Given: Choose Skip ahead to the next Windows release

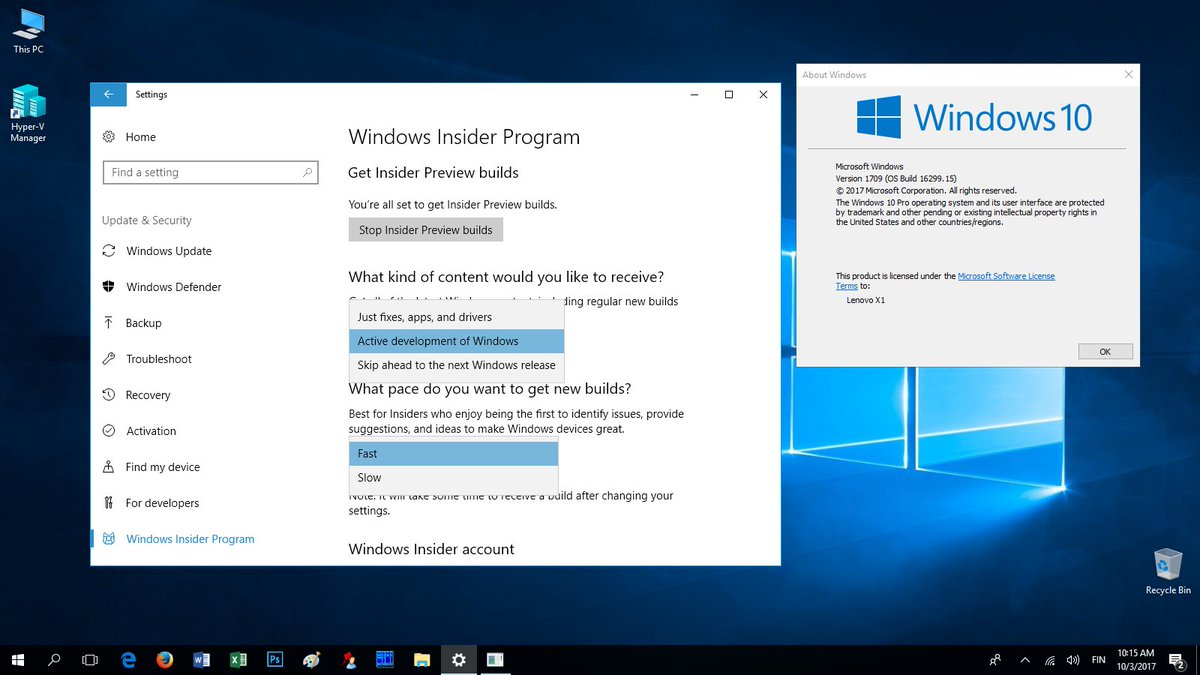Looking at the screenshot, I should (x=457, y=365).
